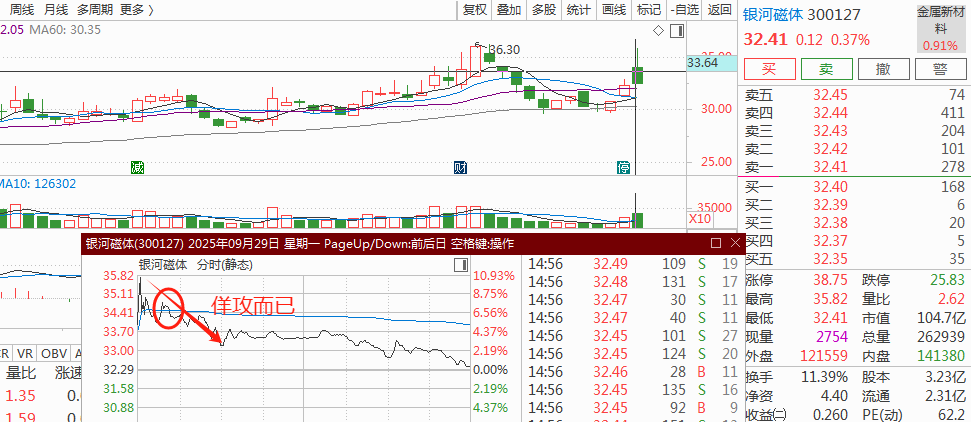Select the OBV indicator tab

(x=55, y=353)
